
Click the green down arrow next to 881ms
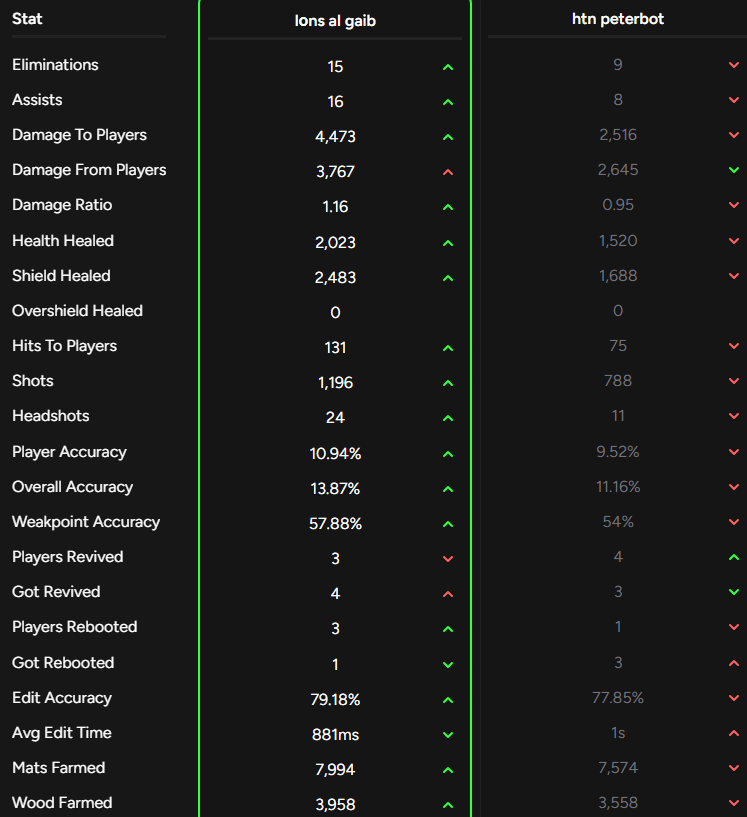[x=447, y=735]
